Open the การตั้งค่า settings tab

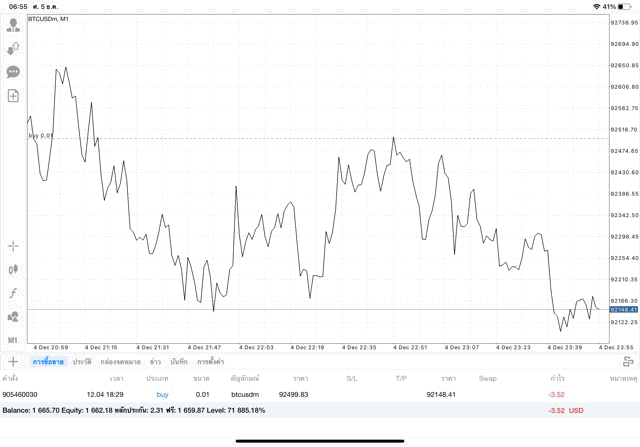pyautogui.click(x=210, y=362)
